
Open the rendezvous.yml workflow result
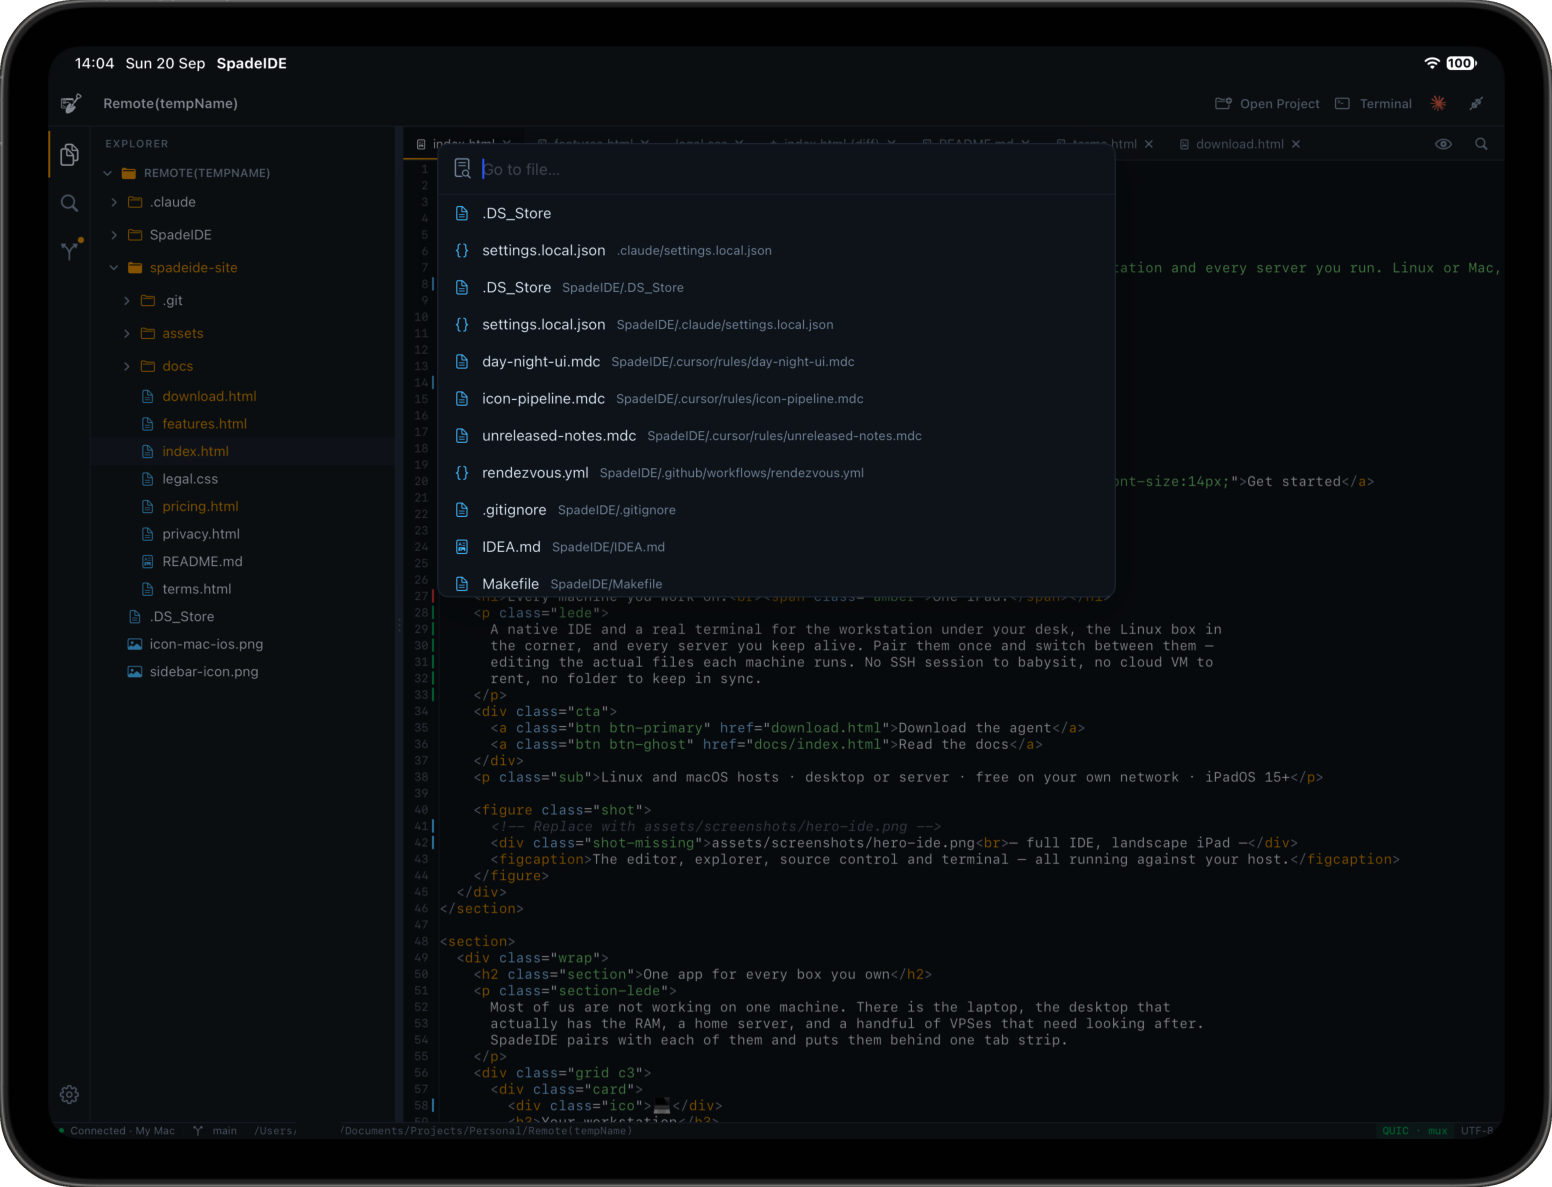coord(776,472)
